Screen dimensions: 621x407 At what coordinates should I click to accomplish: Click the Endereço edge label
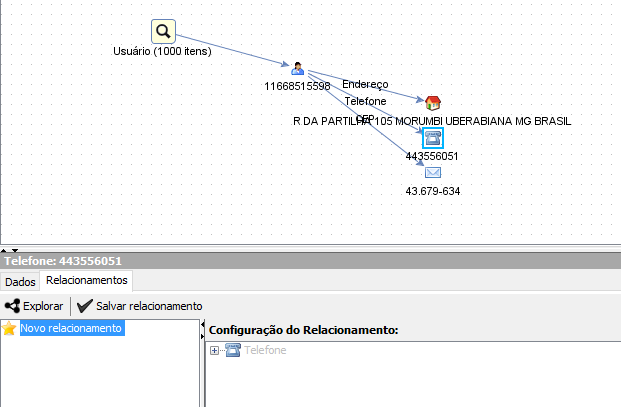[365, 85]
